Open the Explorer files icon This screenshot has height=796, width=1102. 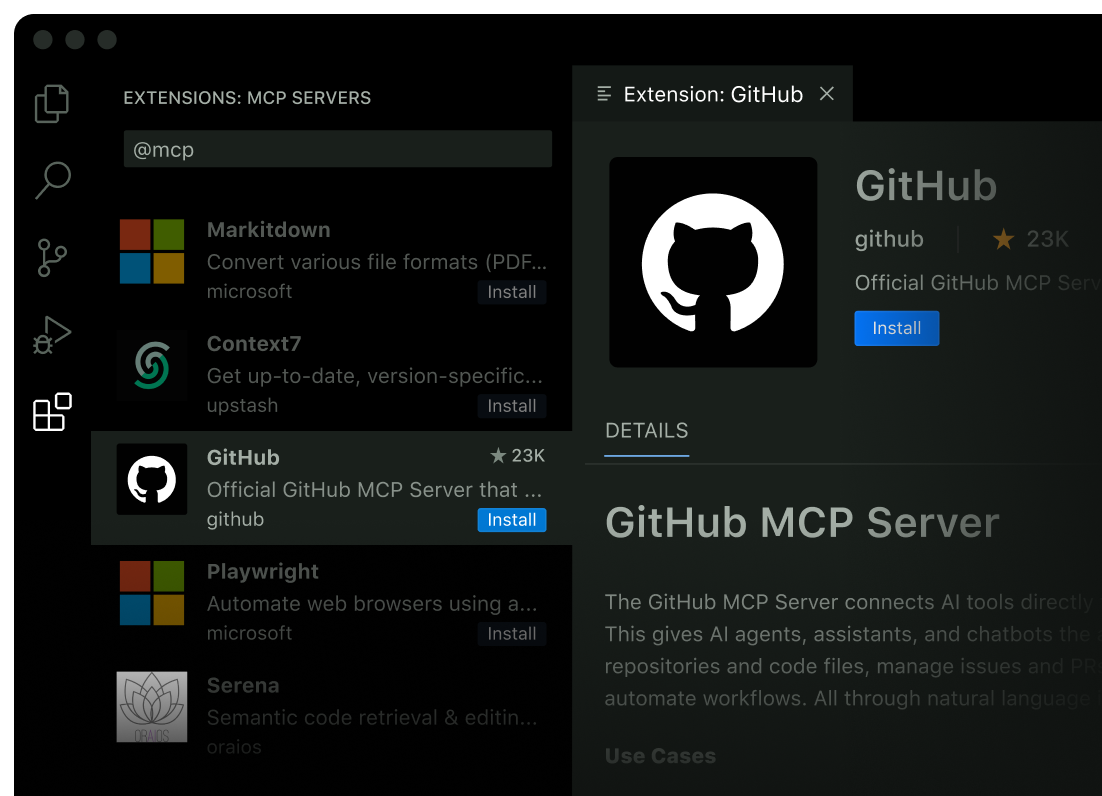tap(52, 104)
